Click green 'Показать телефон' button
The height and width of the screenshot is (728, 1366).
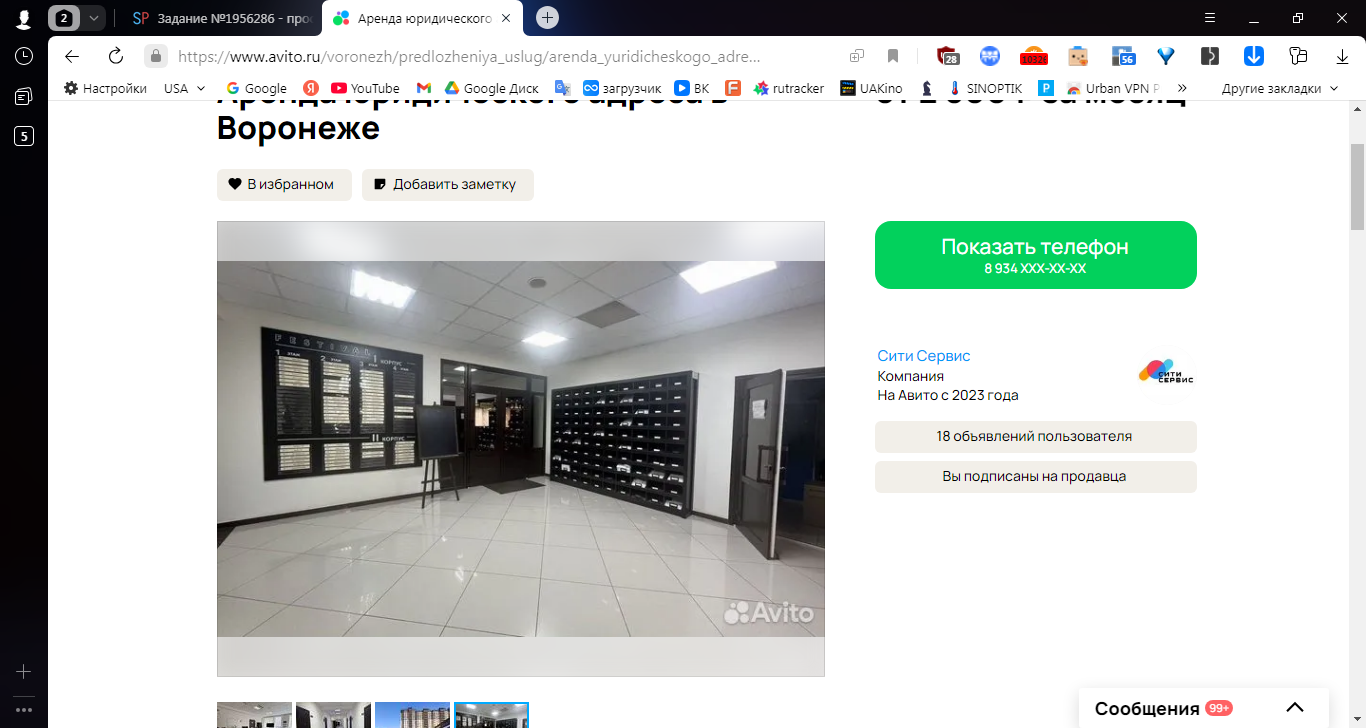[1035, 255]
